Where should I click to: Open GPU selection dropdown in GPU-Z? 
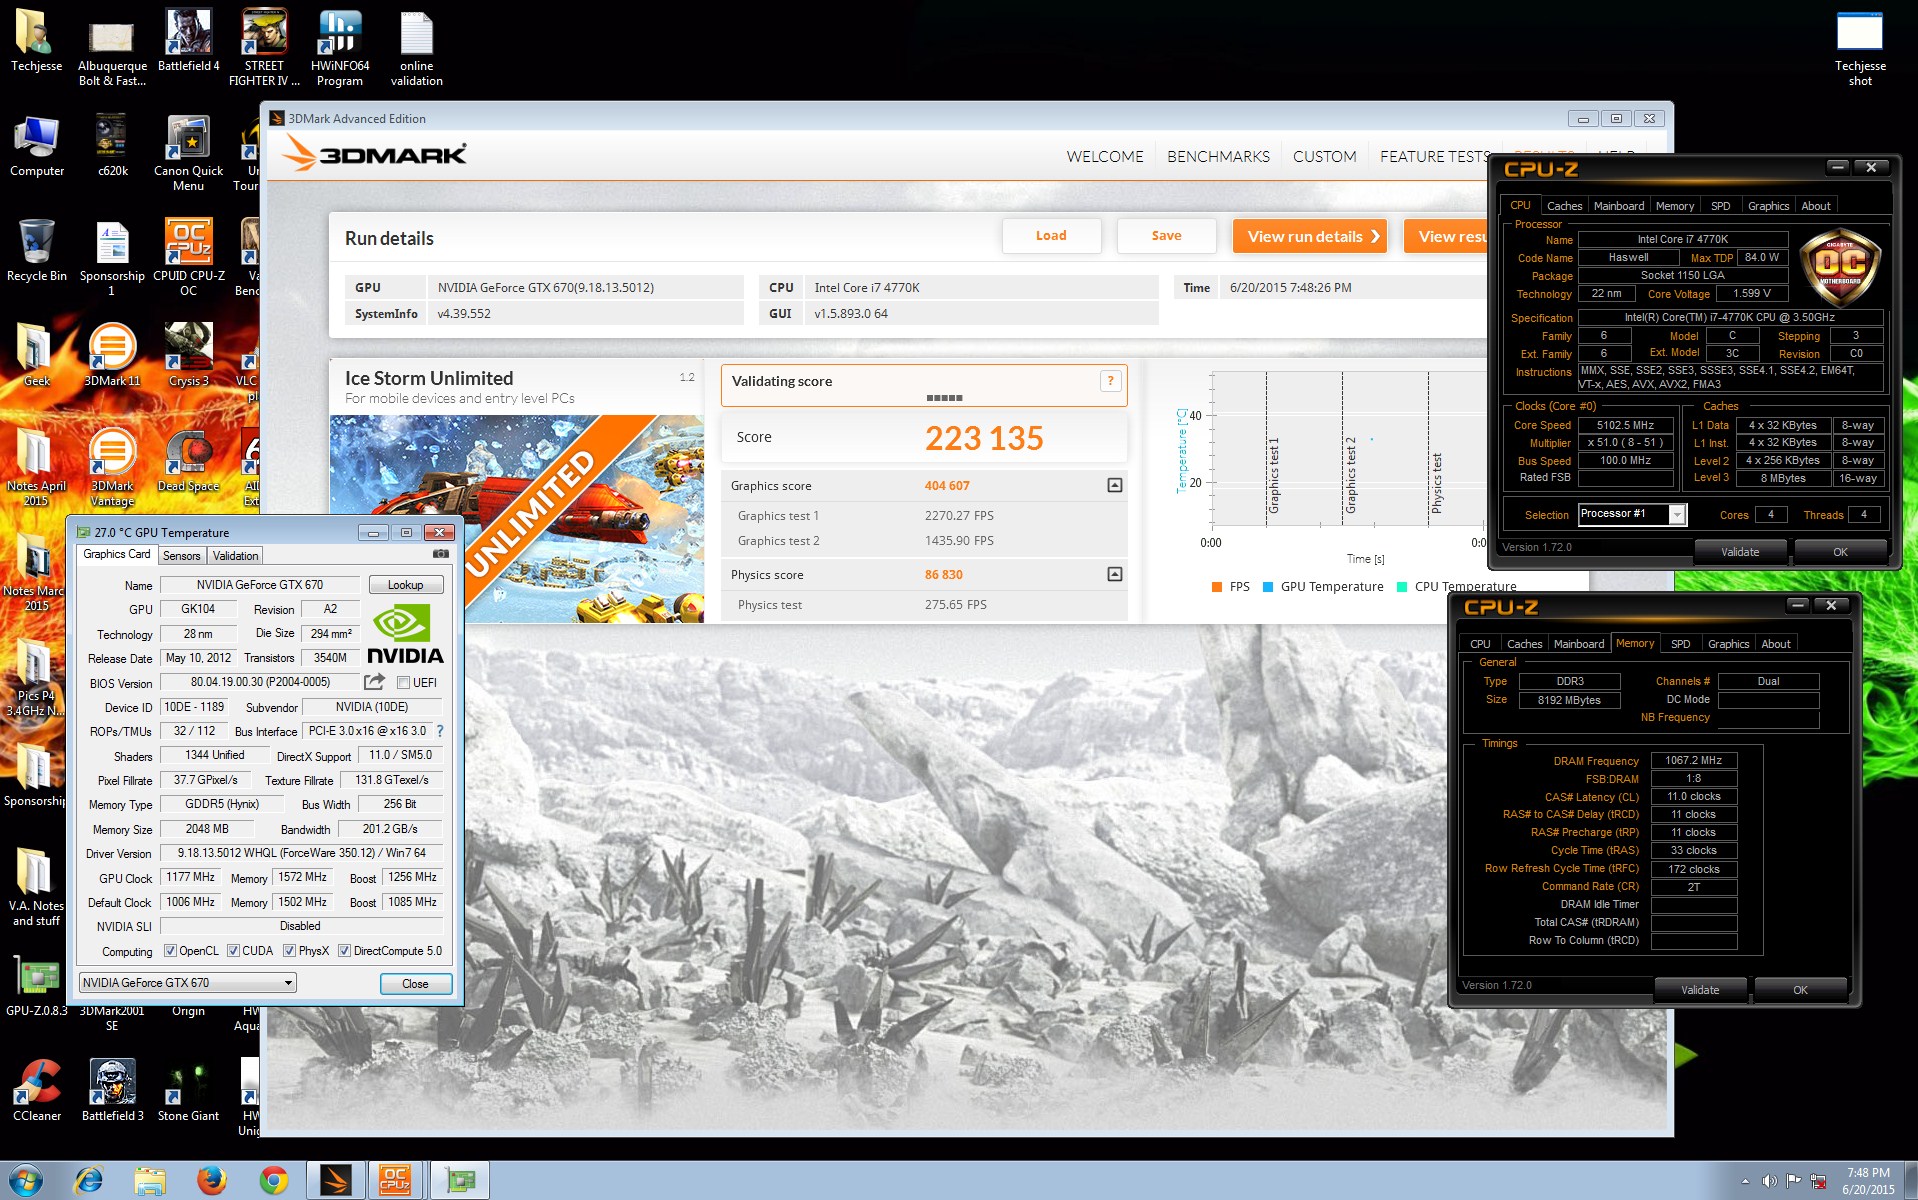click(x=187, y=983)
